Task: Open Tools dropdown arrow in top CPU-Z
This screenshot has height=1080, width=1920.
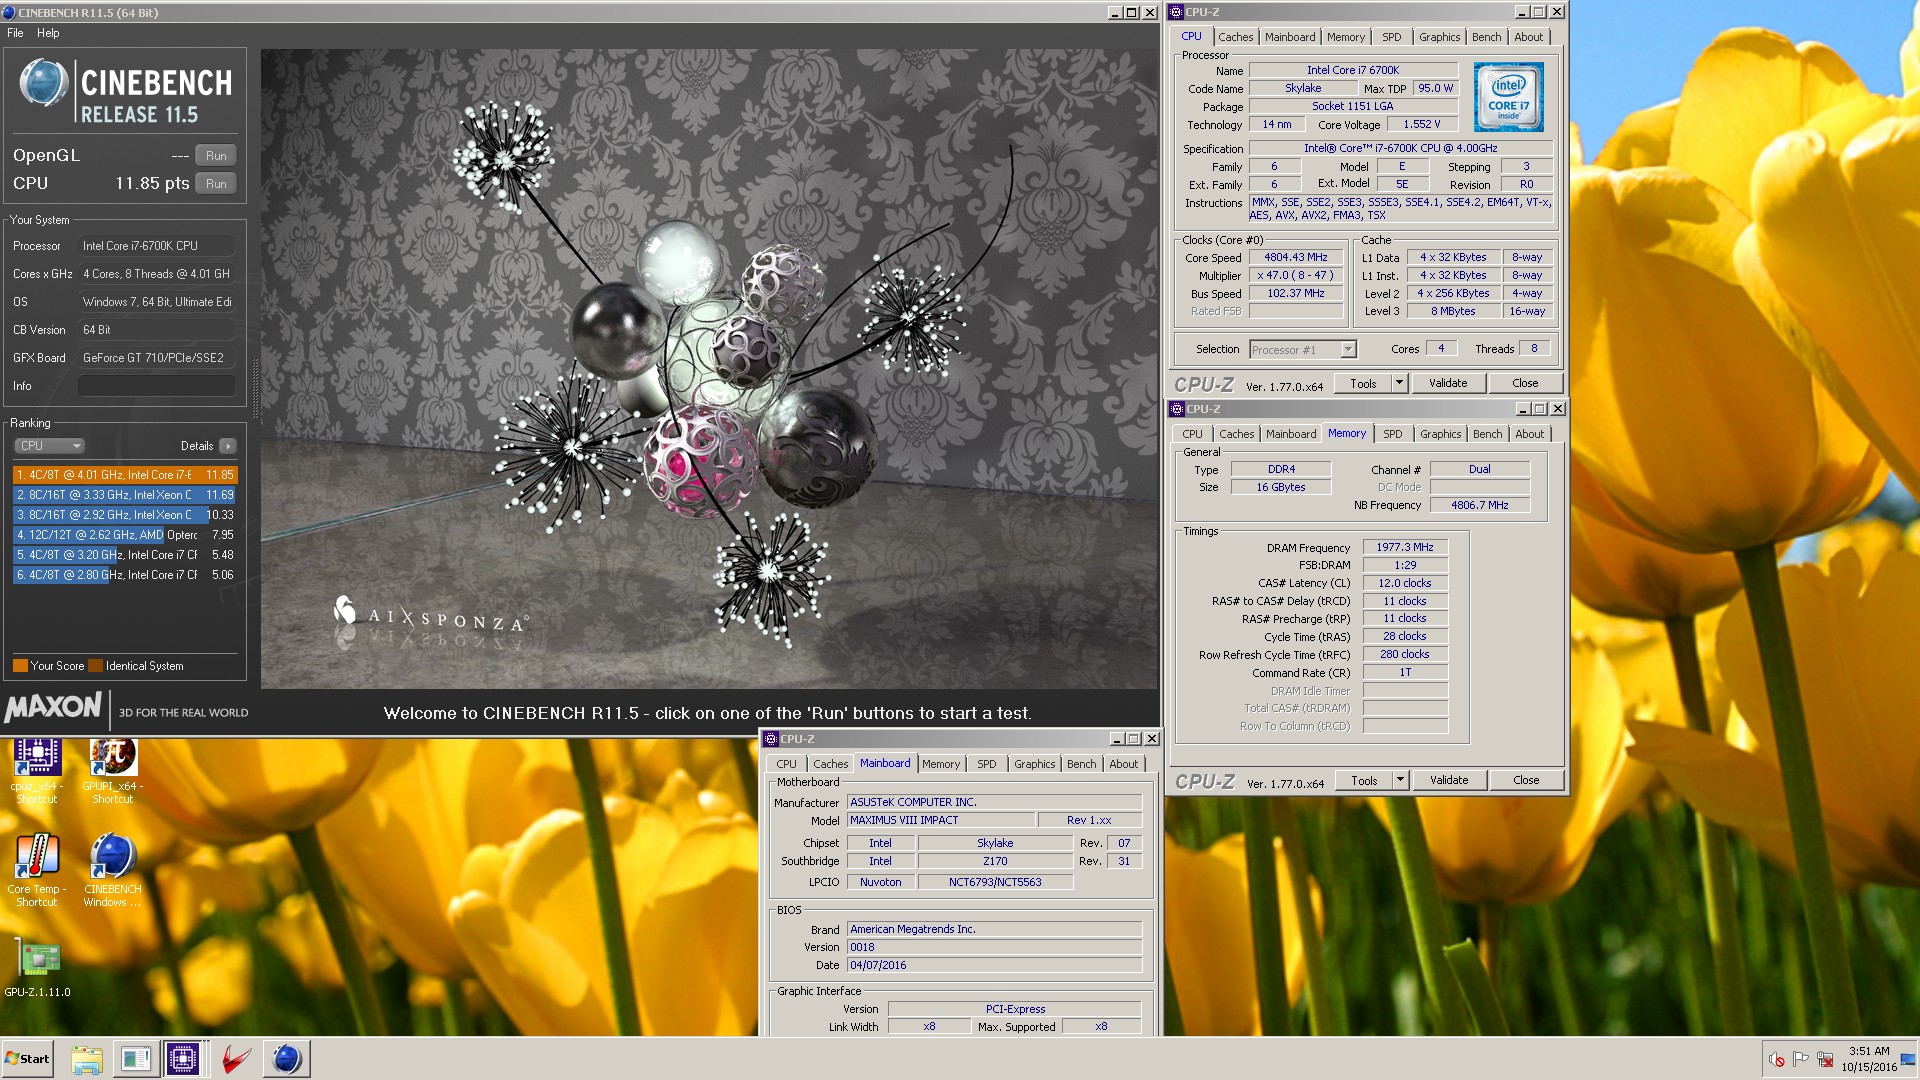Action: 1399,383
